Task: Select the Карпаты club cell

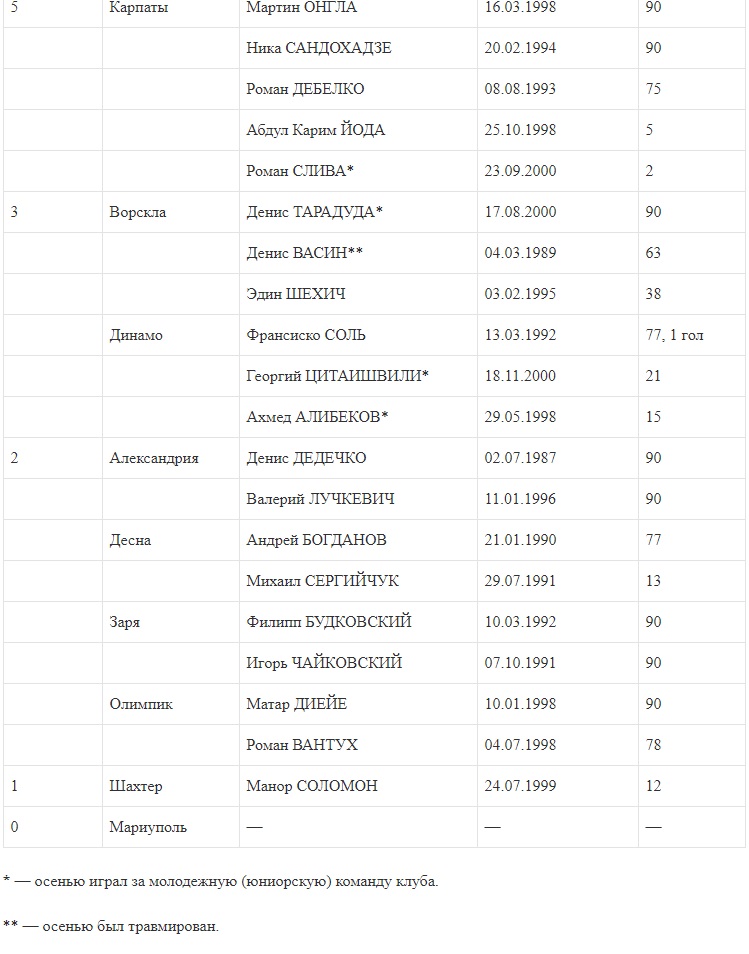Action: click(x=138, y=7)
